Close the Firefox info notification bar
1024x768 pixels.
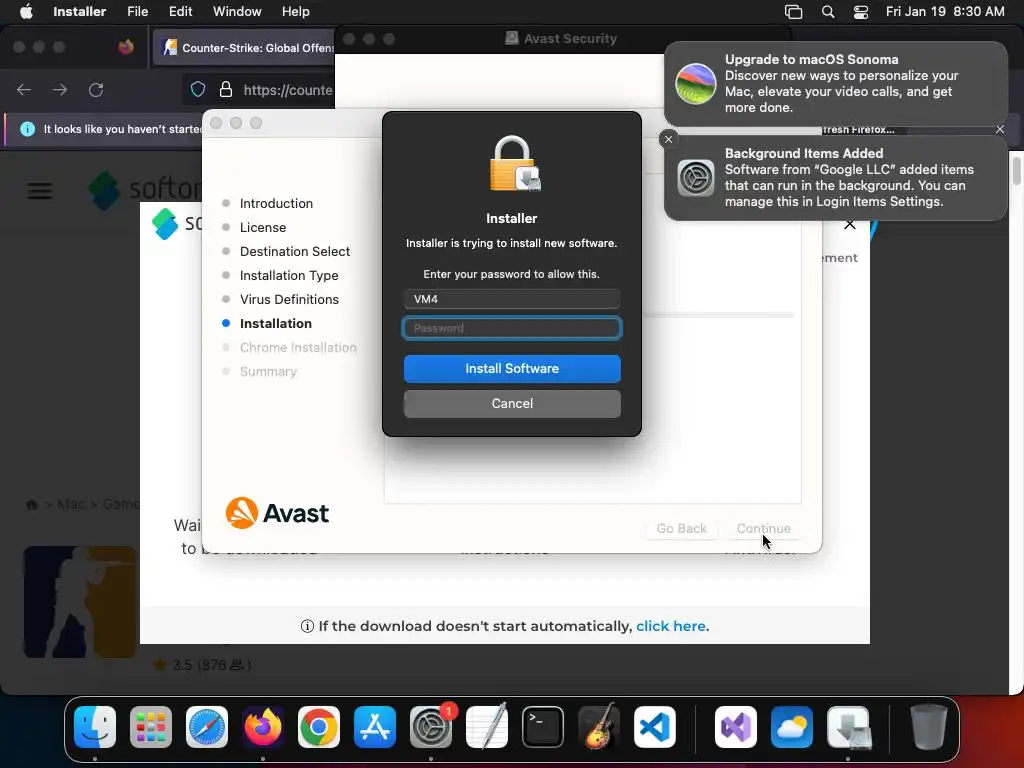1000,129
